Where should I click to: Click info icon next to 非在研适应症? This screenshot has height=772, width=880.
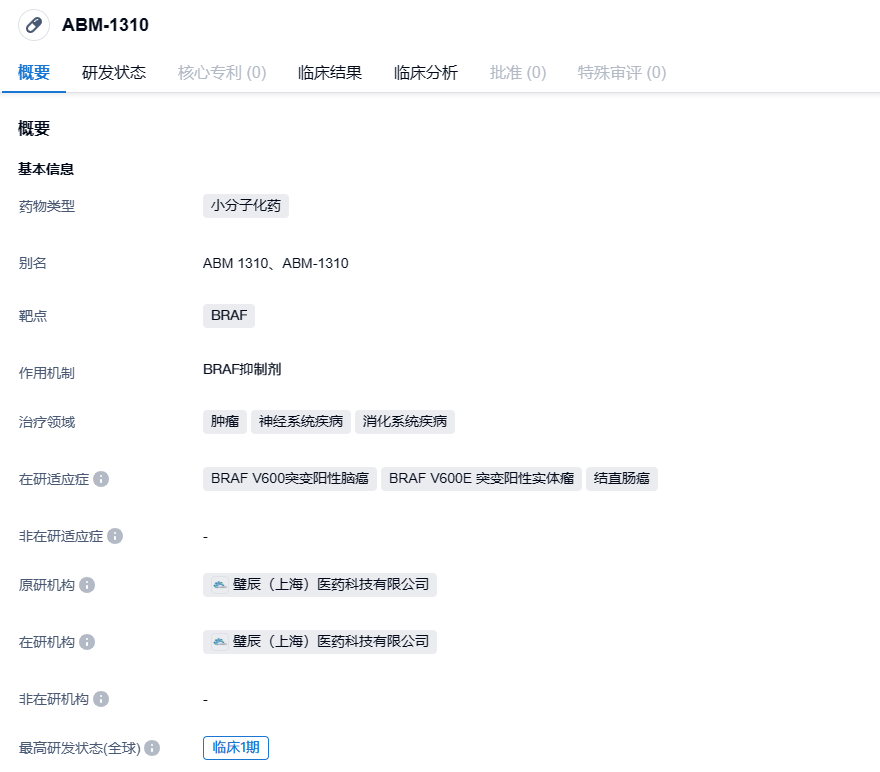(x=115, y=536)
